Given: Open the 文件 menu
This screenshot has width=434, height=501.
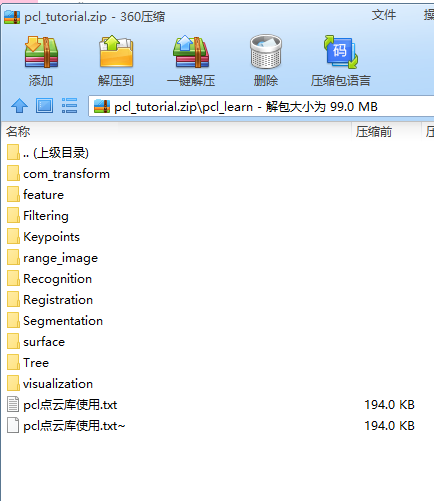Looking at the screenshot, I should (x=384, y=15).
